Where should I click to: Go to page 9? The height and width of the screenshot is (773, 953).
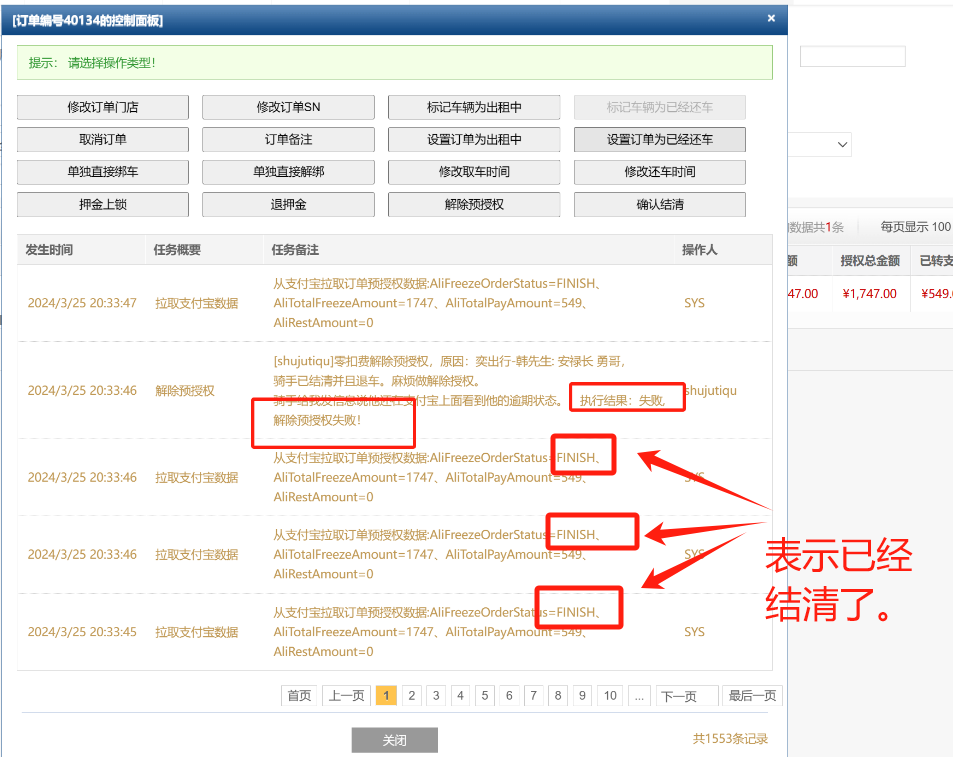[582, 695]
